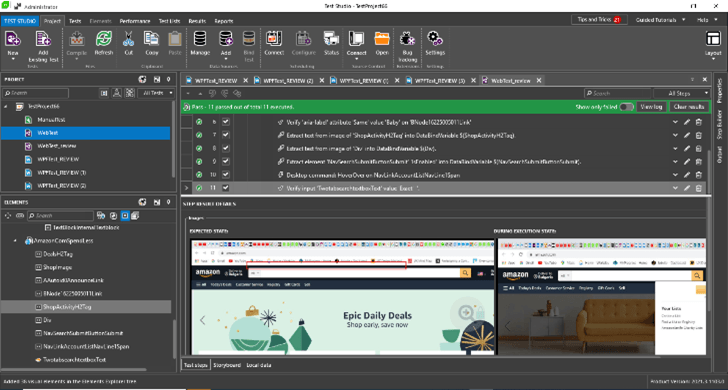Click the steps Search field
728x390 pixels.
617,93
